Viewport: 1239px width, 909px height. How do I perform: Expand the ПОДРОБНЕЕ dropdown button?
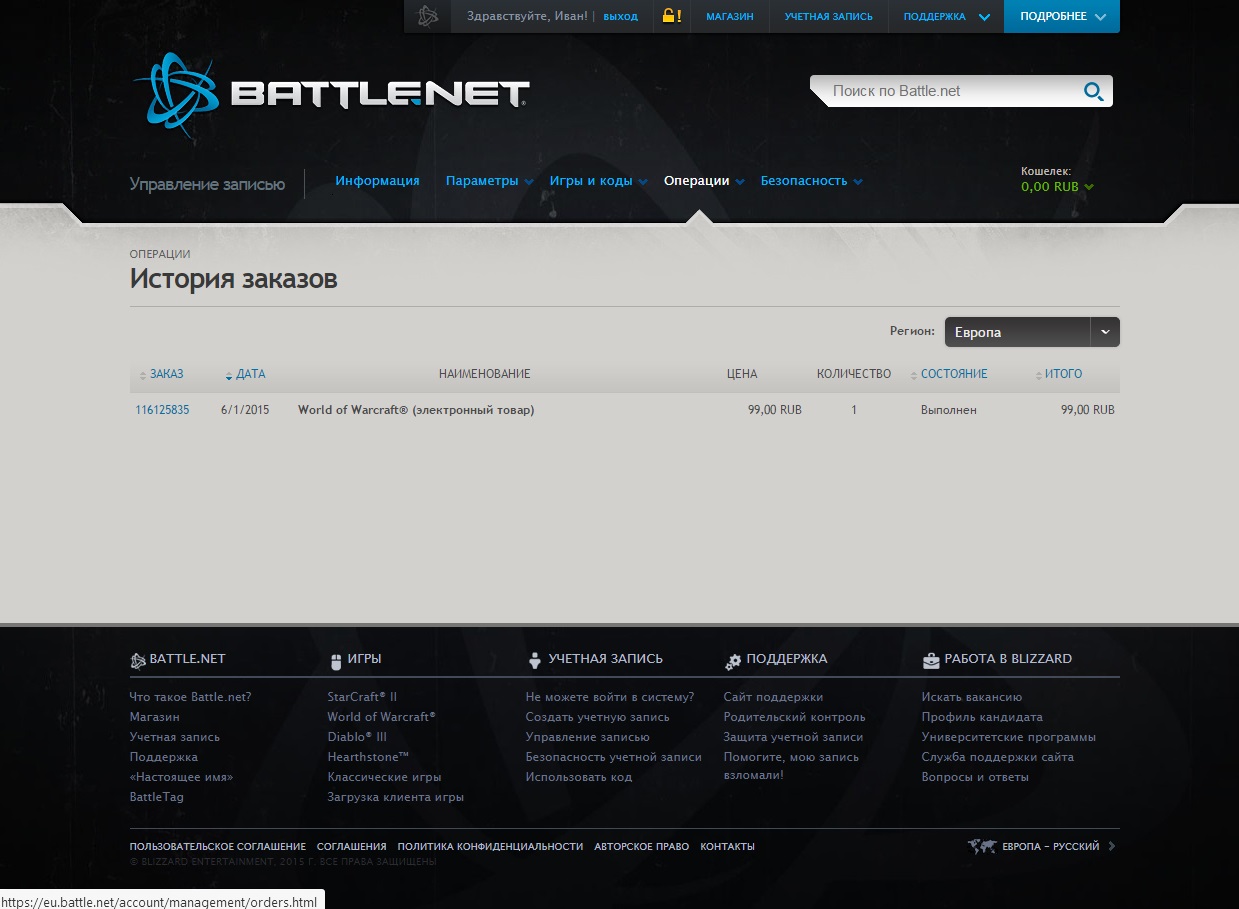point(1062,16)
